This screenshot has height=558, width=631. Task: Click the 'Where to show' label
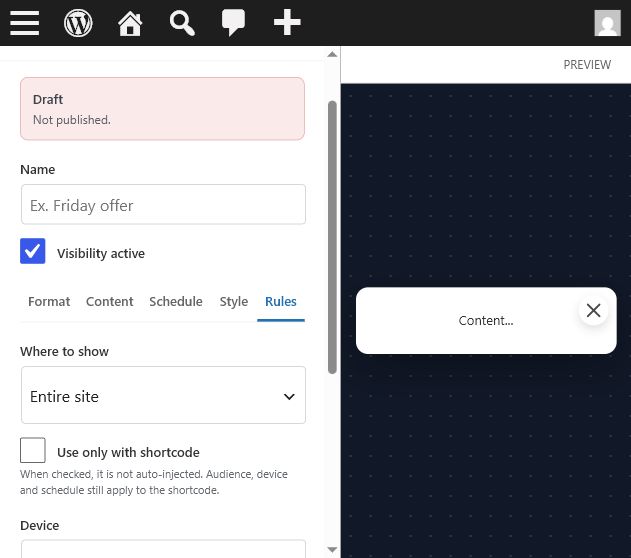click(x=64, y=351)
